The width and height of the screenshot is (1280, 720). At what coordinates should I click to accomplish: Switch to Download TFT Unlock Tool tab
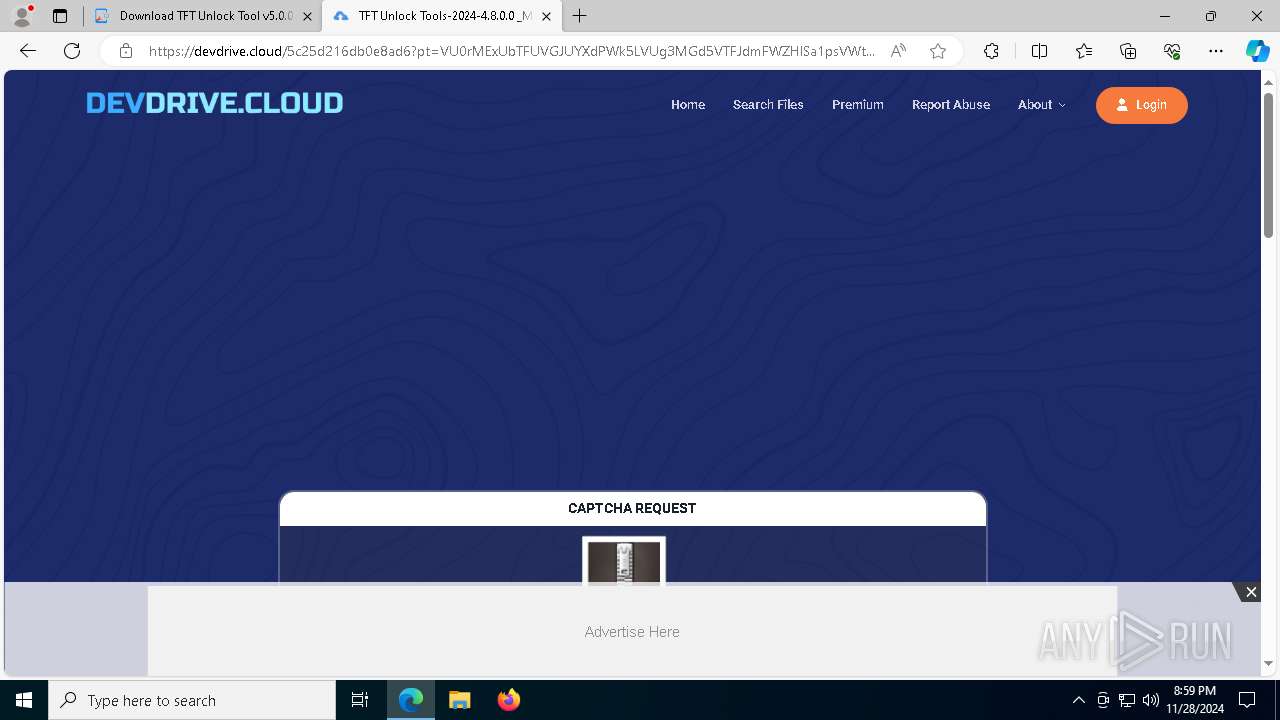click(x=203, y=16)
